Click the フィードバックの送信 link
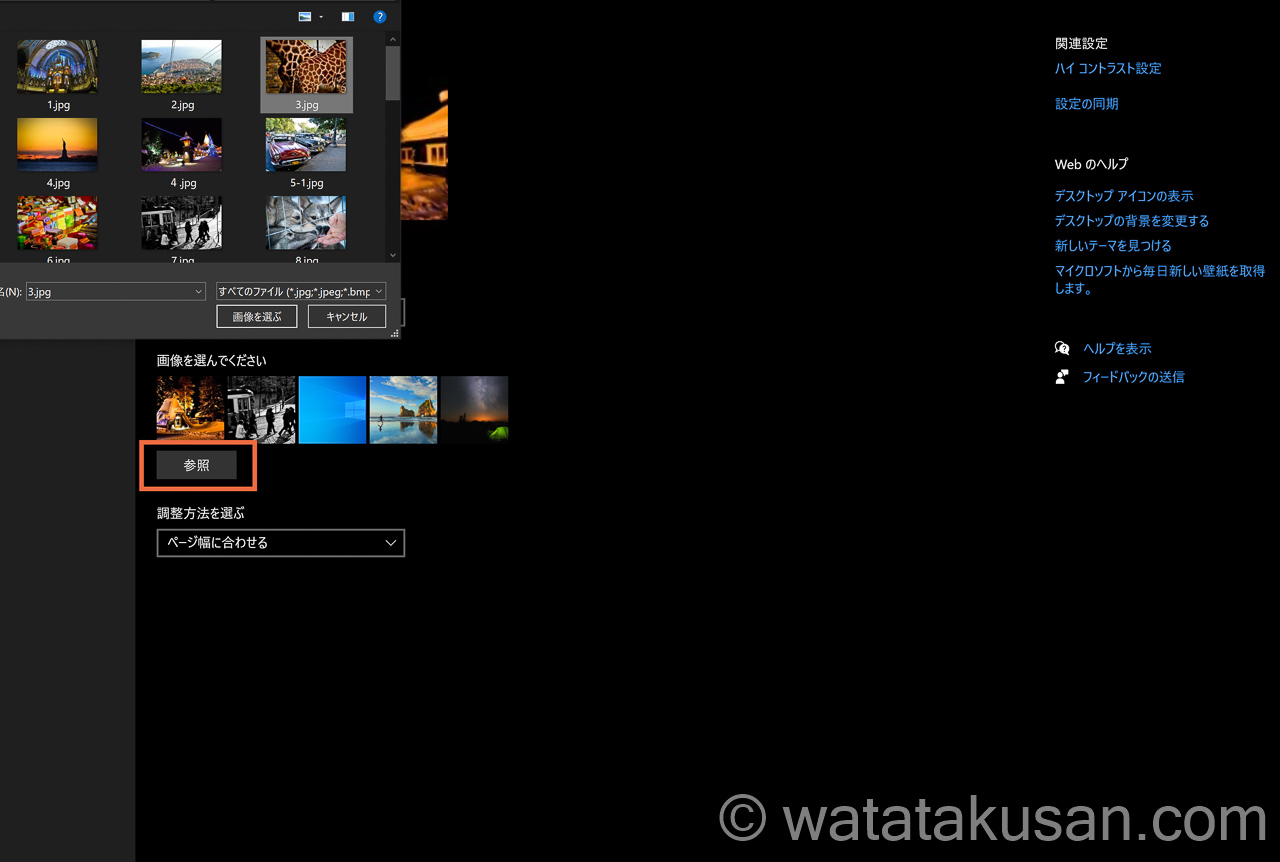The height and width of the screenshot is (862, 1280). click(x=1133, y=378)
